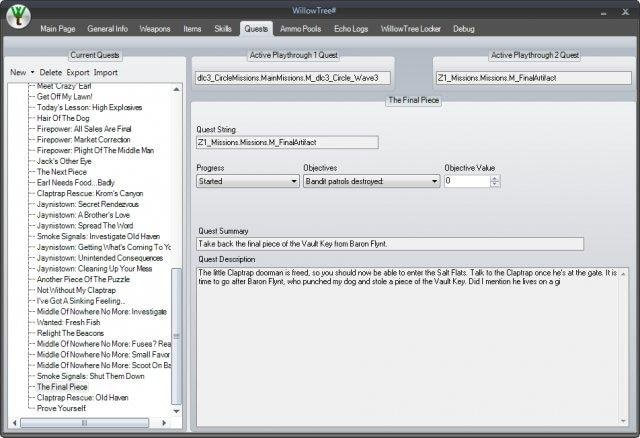Open the Ammo Pools tab
Screen dimensions: 640x438
coord(300,29)
